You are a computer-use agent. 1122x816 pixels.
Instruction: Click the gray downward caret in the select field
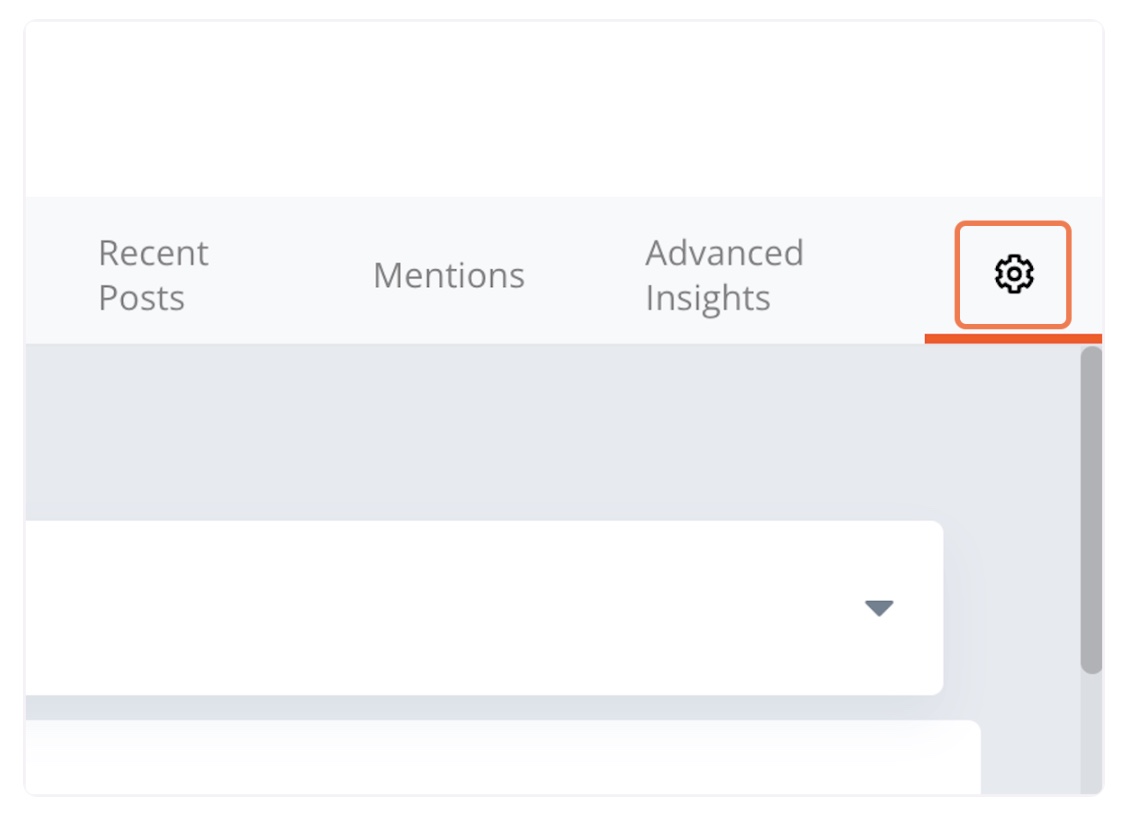coord(879,608)
